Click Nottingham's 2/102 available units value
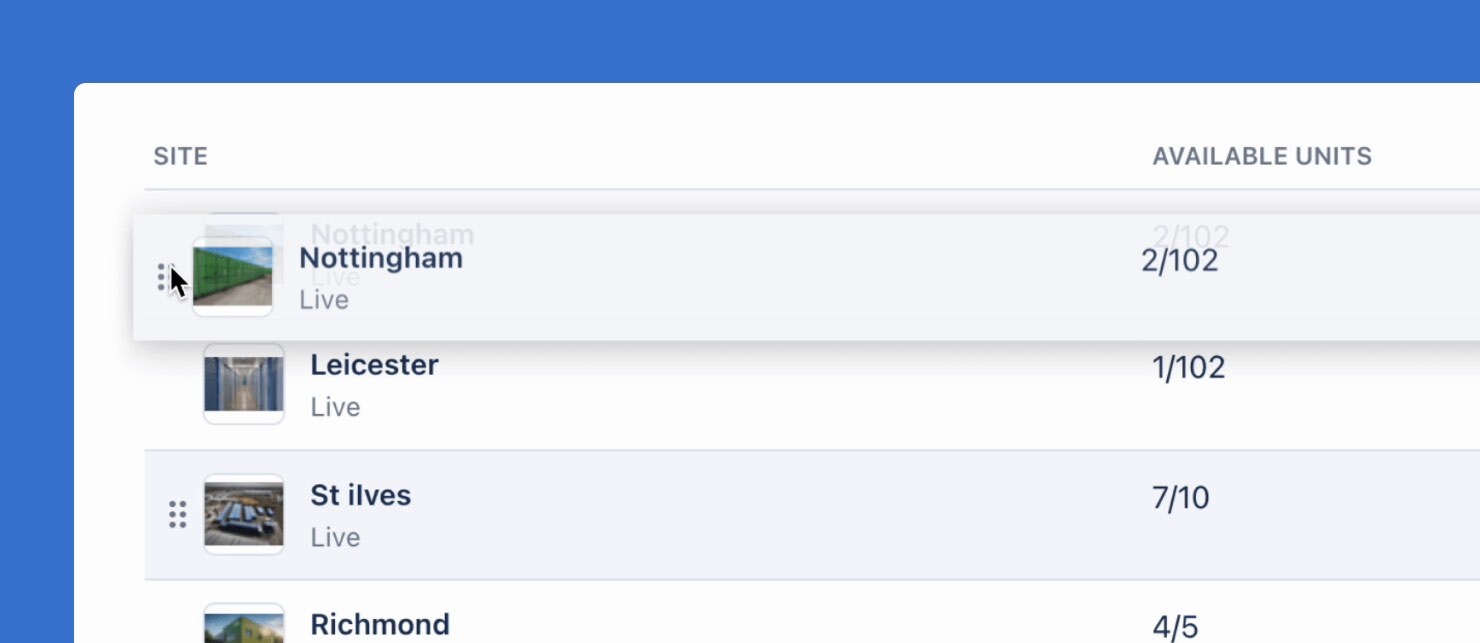The height and width of the screenshot is (643, 1480). pos(1179,261)
